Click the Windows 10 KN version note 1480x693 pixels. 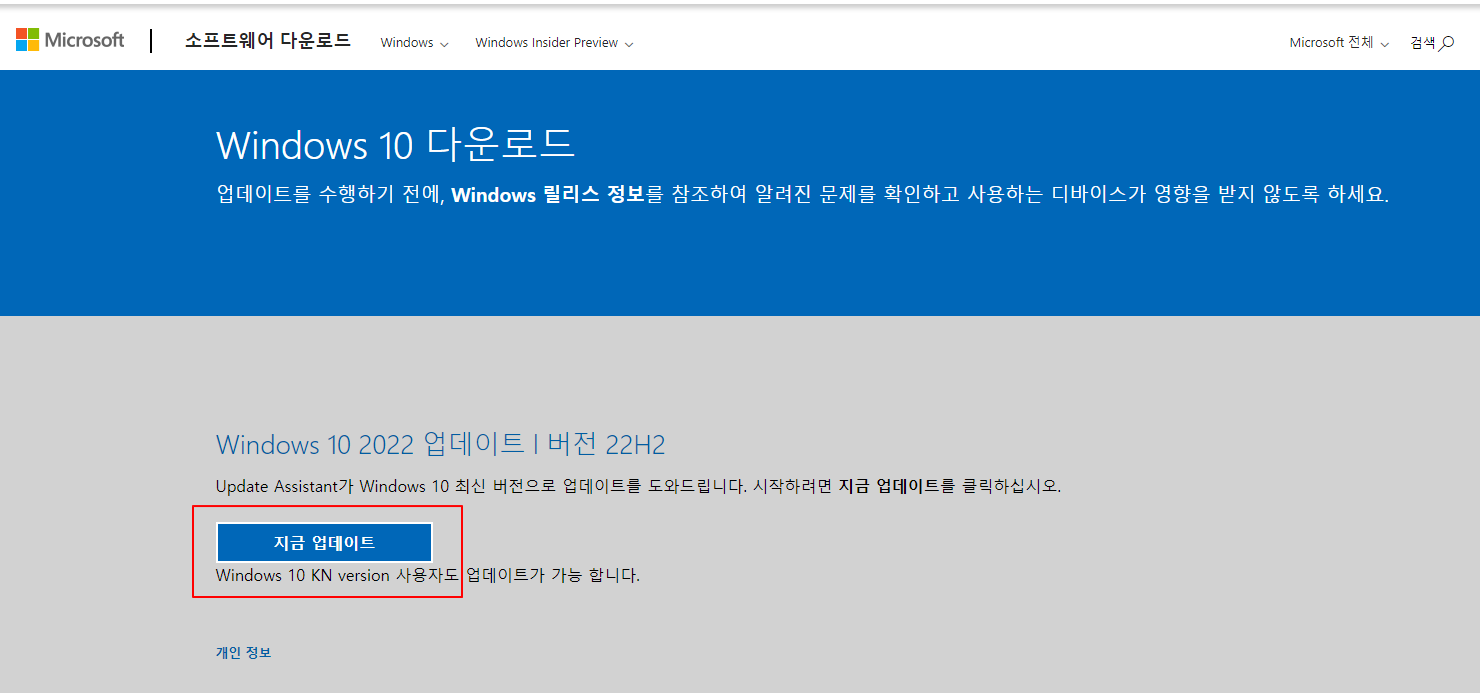coord(427,575)
